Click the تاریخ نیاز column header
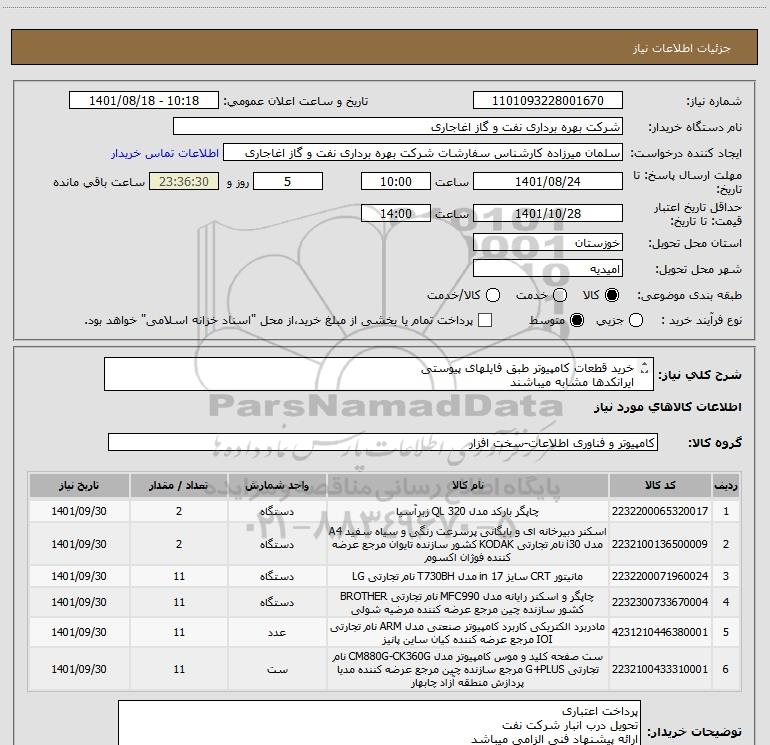The image size is (770, 745). pos(79,486)
